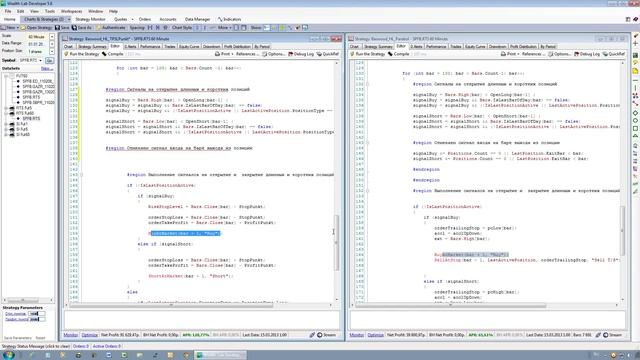Open the Workspaces menu
Screen dimensions: 640x360
[x=71, y=11]
